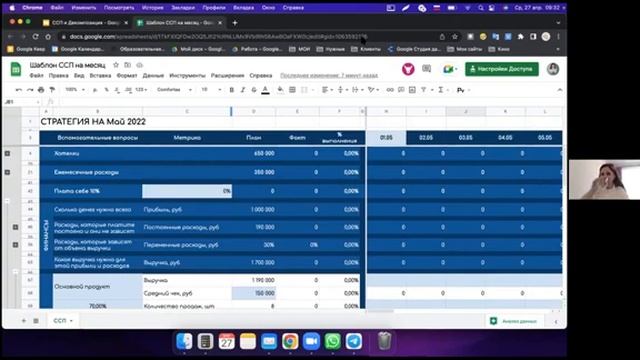Screen dimensions: 640x360
Task: Expand group beside Постоянные расходы row
Action: pyautogui.click(x=16, y=227)
